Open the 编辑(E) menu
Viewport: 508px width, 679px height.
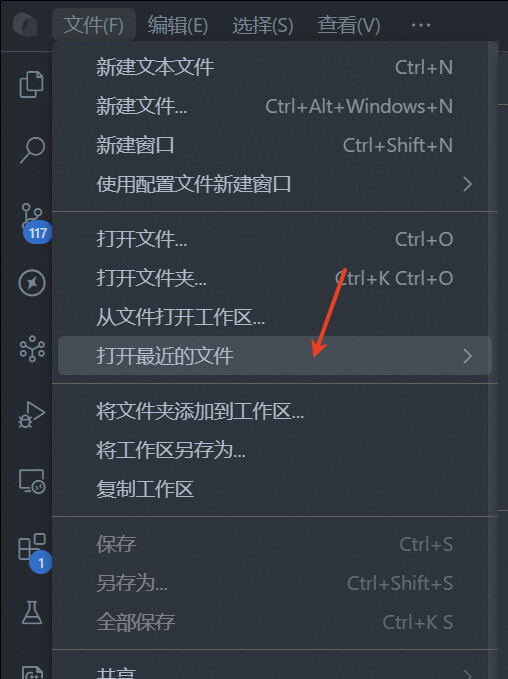pos(178,25)
